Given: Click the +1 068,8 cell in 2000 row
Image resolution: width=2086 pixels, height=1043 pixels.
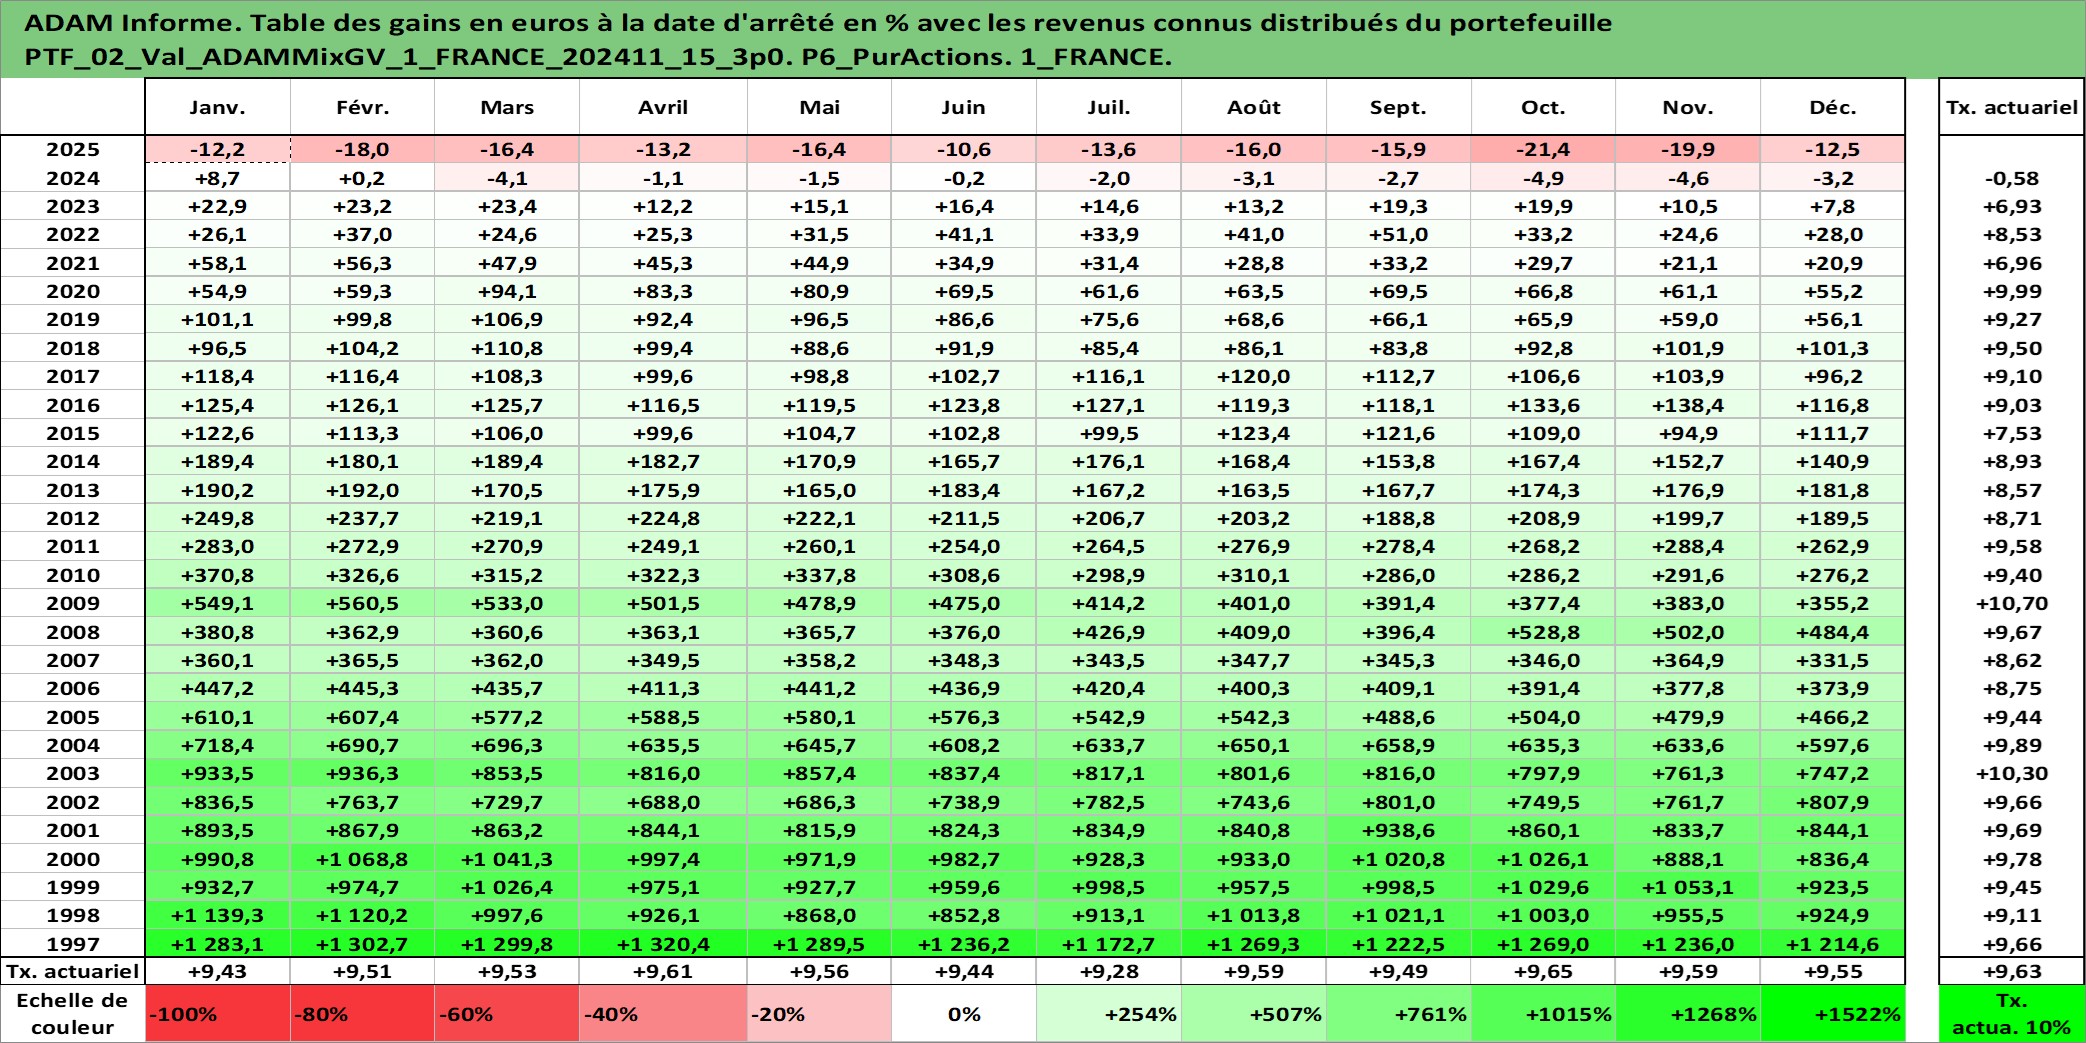Looking at the screenshot, I should coord(362,859).
